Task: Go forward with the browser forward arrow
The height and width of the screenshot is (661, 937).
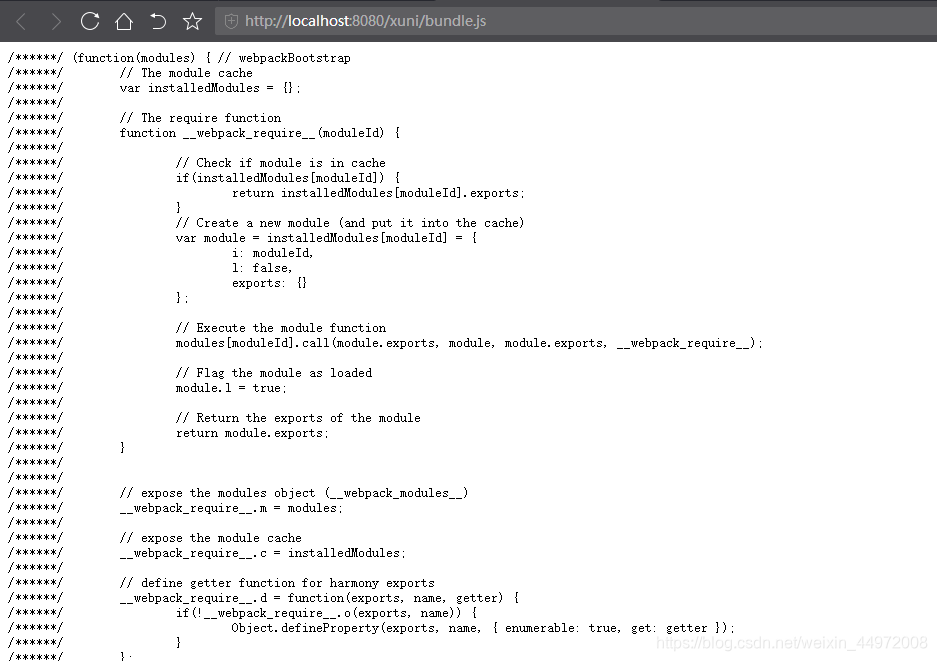Action: click(56, 22)
